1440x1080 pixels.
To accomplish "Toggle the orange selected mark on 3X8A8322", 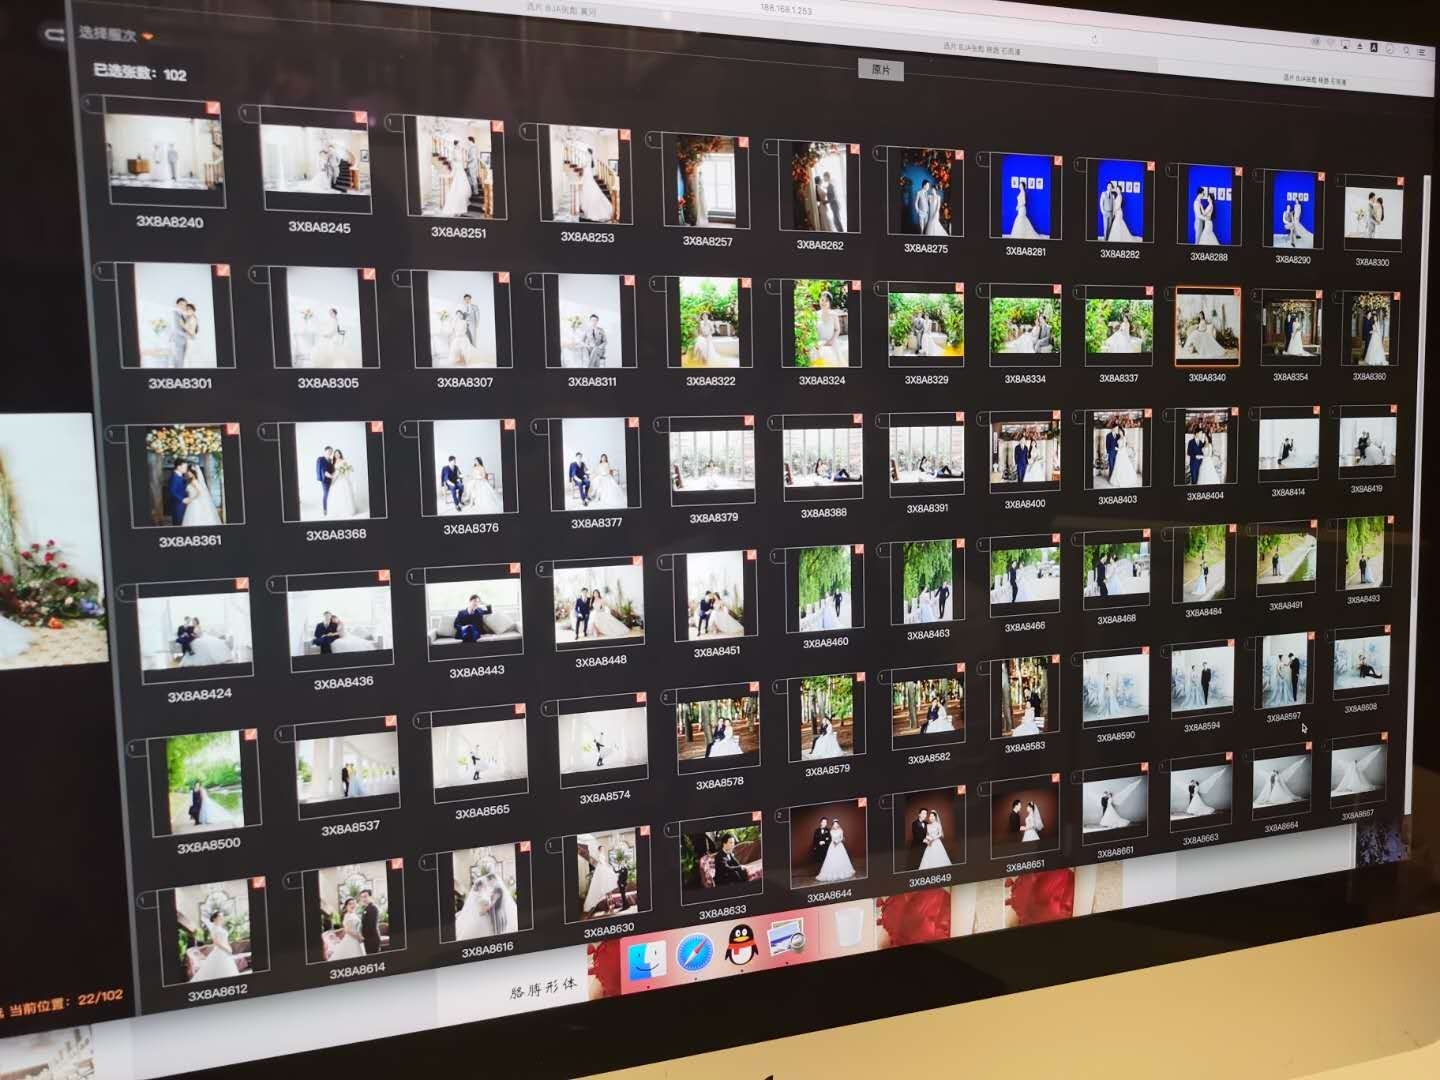I will pos(746,284).
